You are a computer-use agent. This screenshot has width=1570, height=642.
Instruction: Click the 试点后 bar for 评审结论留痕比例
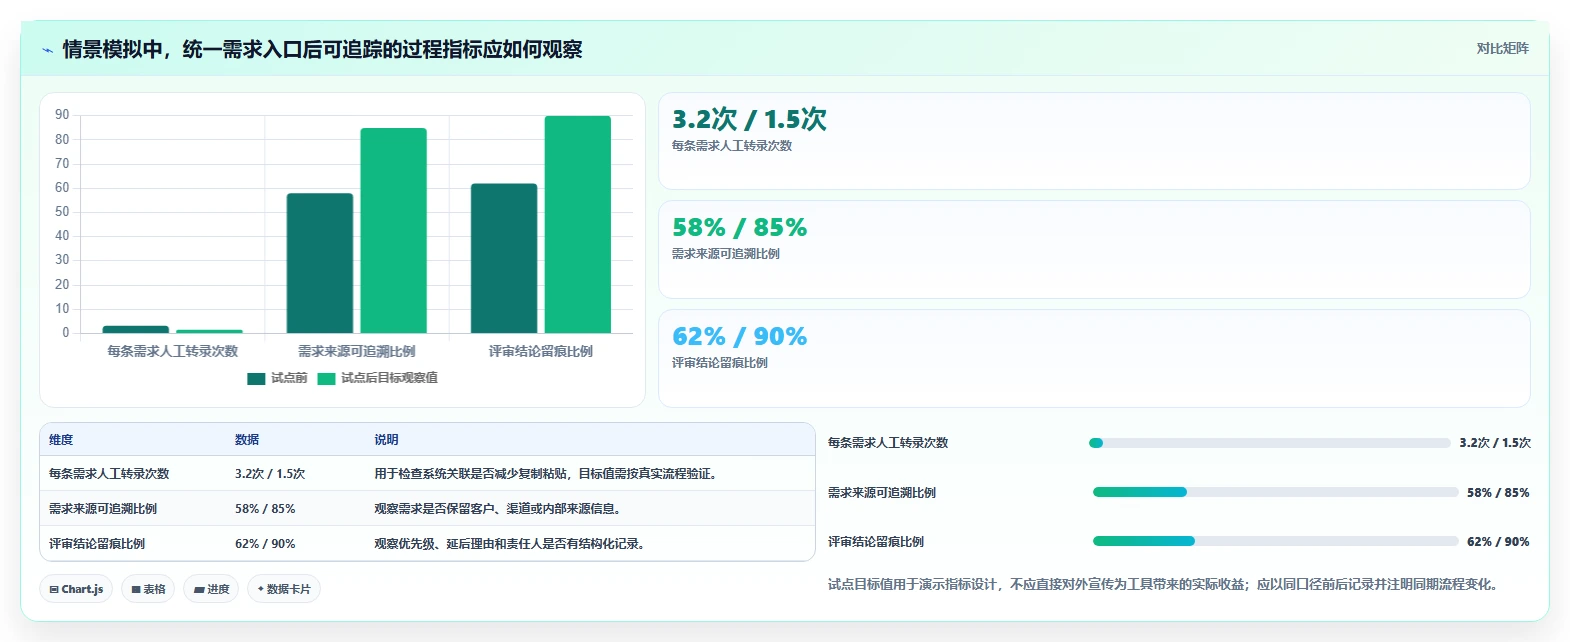coord(578,224)
